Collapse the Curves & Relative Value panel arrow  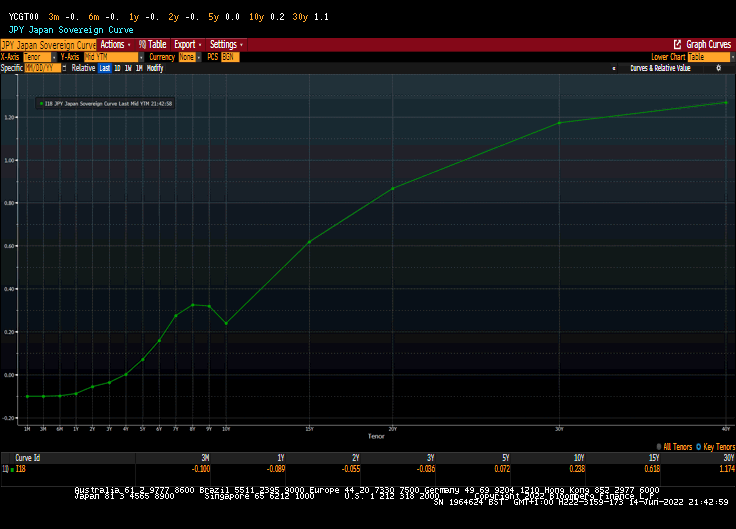613,68
